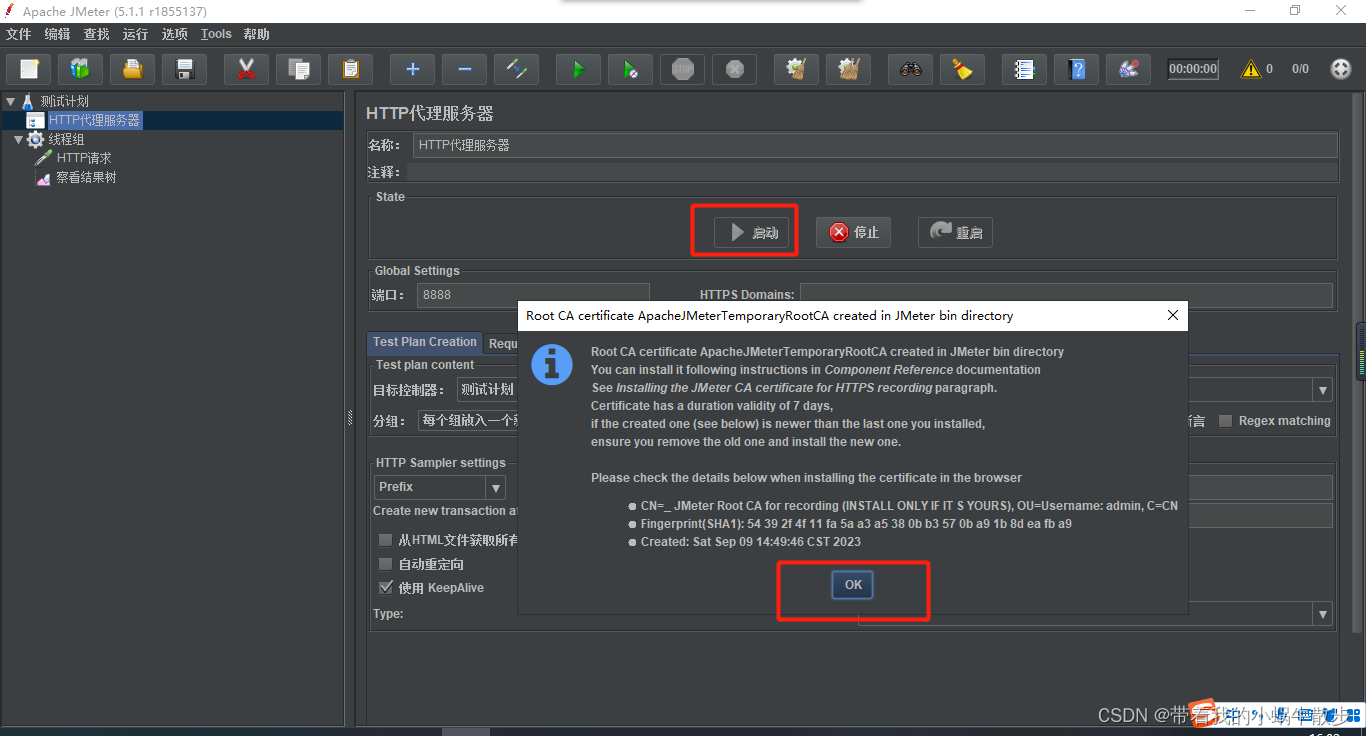Open the Type dropdown arrow

(x=1323, y=614)
